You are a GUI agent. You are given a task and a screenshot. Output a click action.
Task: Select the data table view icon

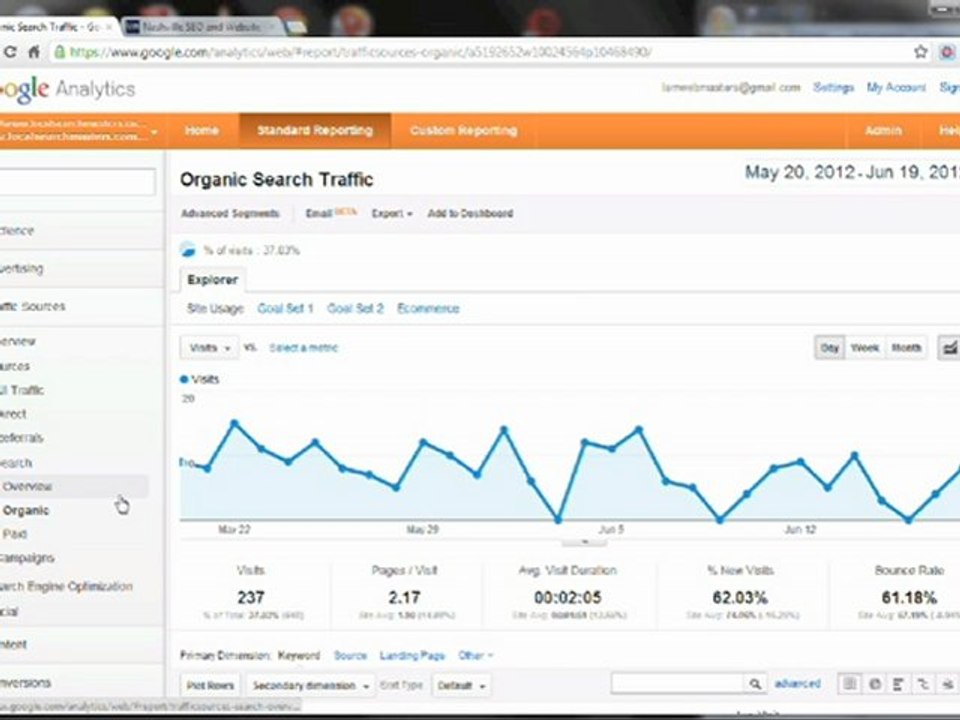(x=850, y=684)
